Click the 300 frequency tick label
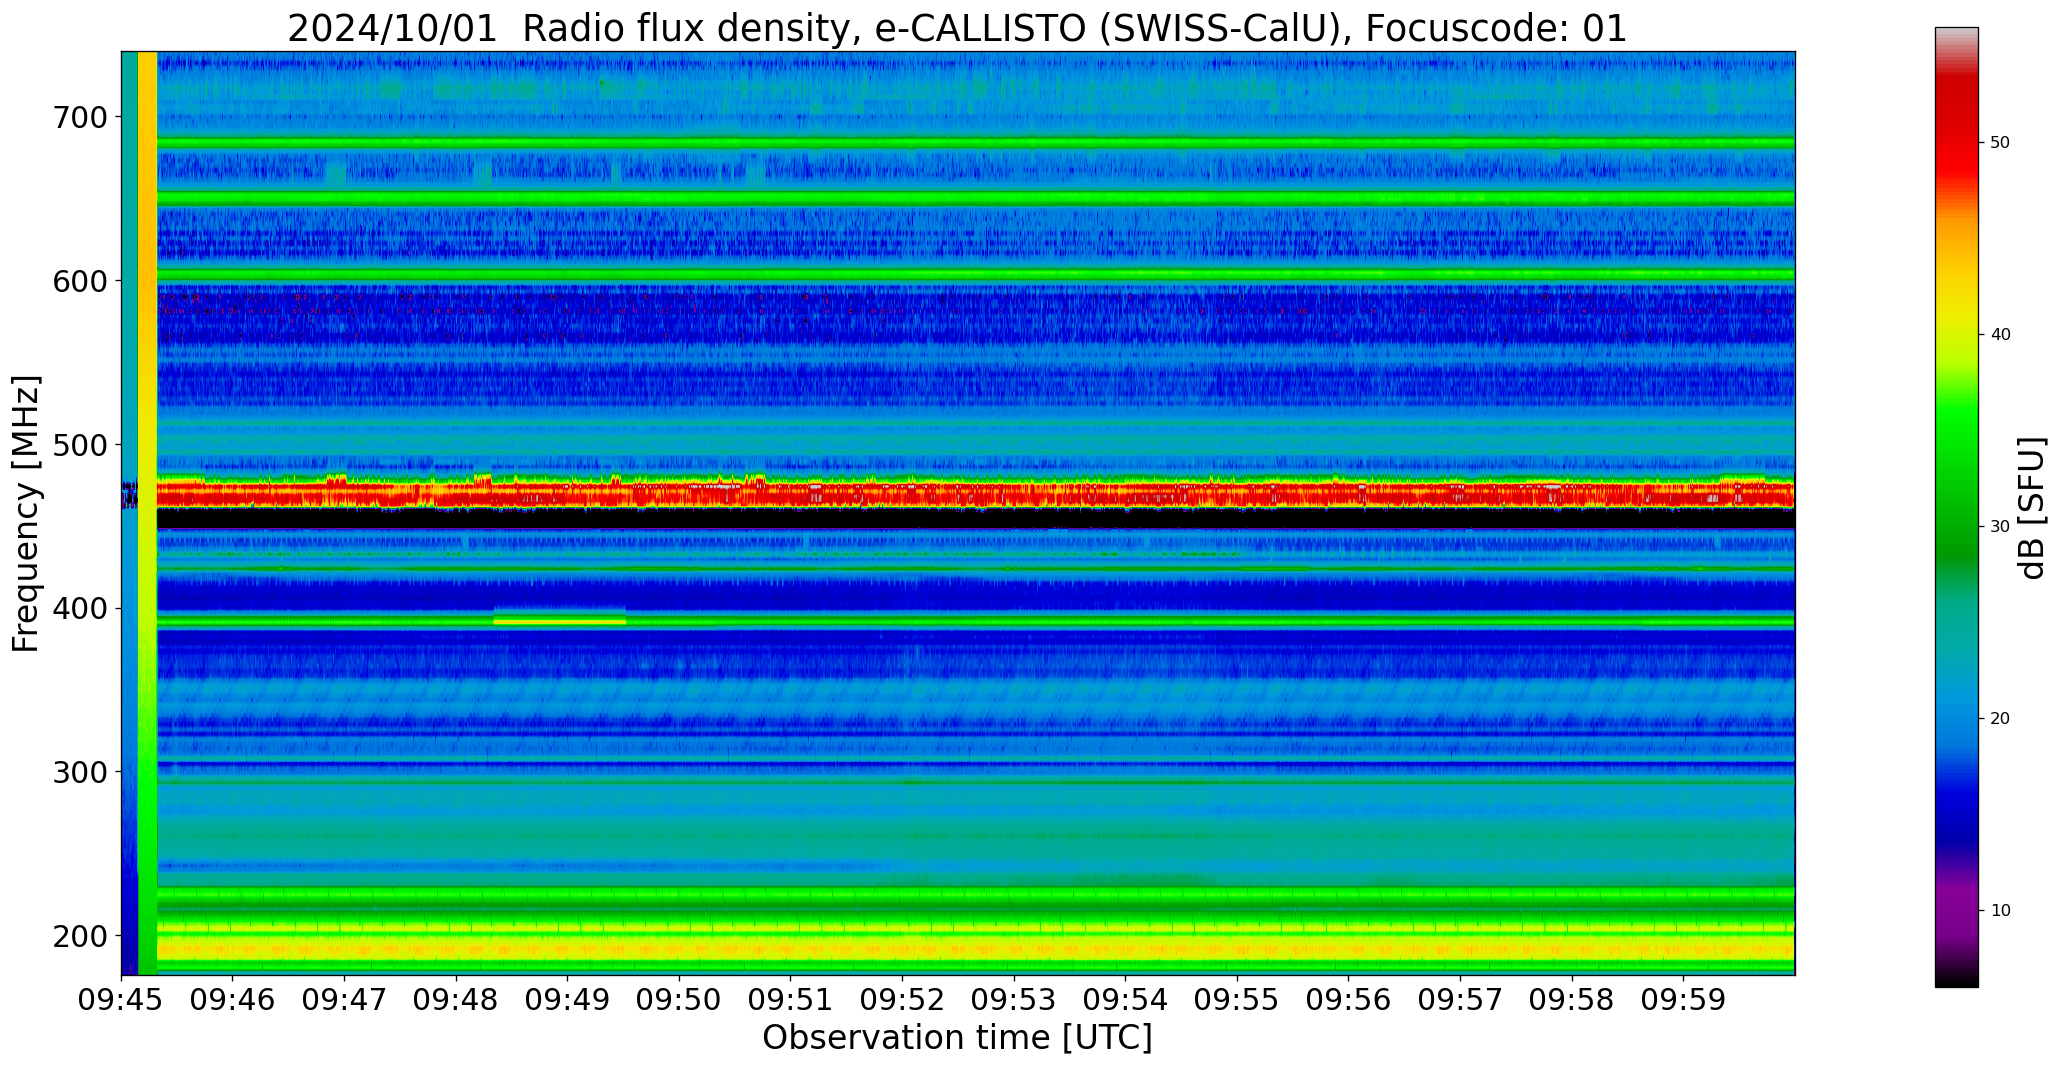 [80, 773]
